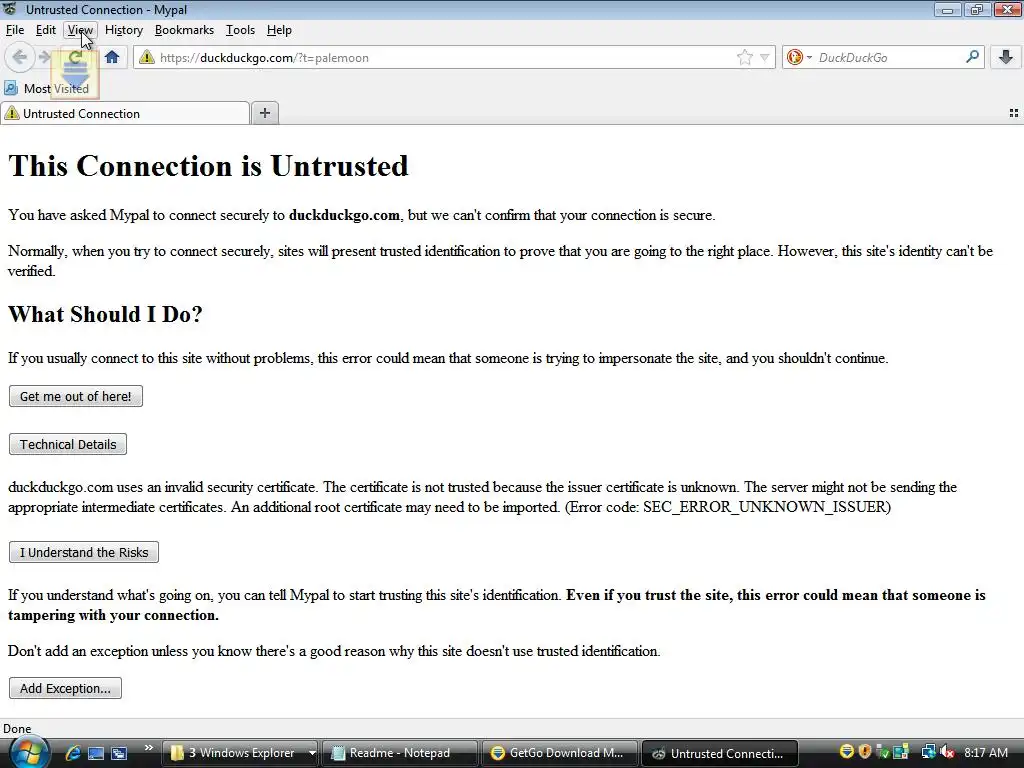Open the Tools menu
1024x768 pixels.
pyautogui.click(x=240, y=30)
